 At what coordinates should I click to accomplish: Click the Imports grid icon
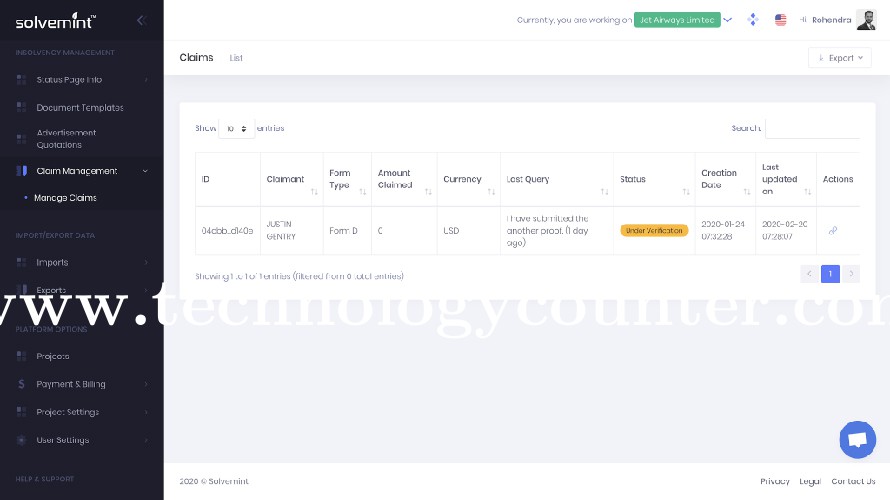[21, 262]
